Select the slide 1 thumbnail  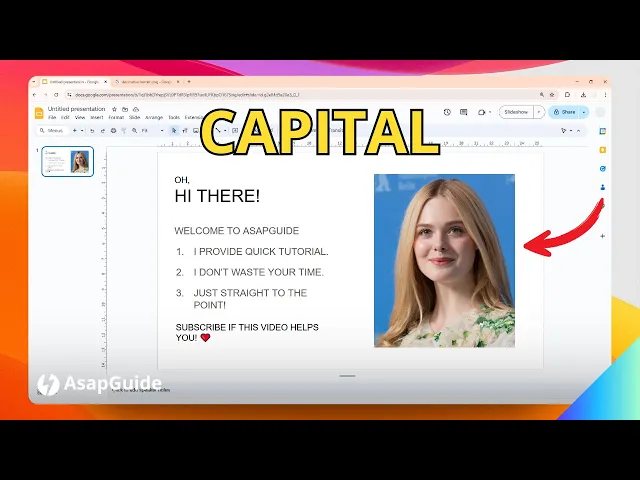coord(67,162)
